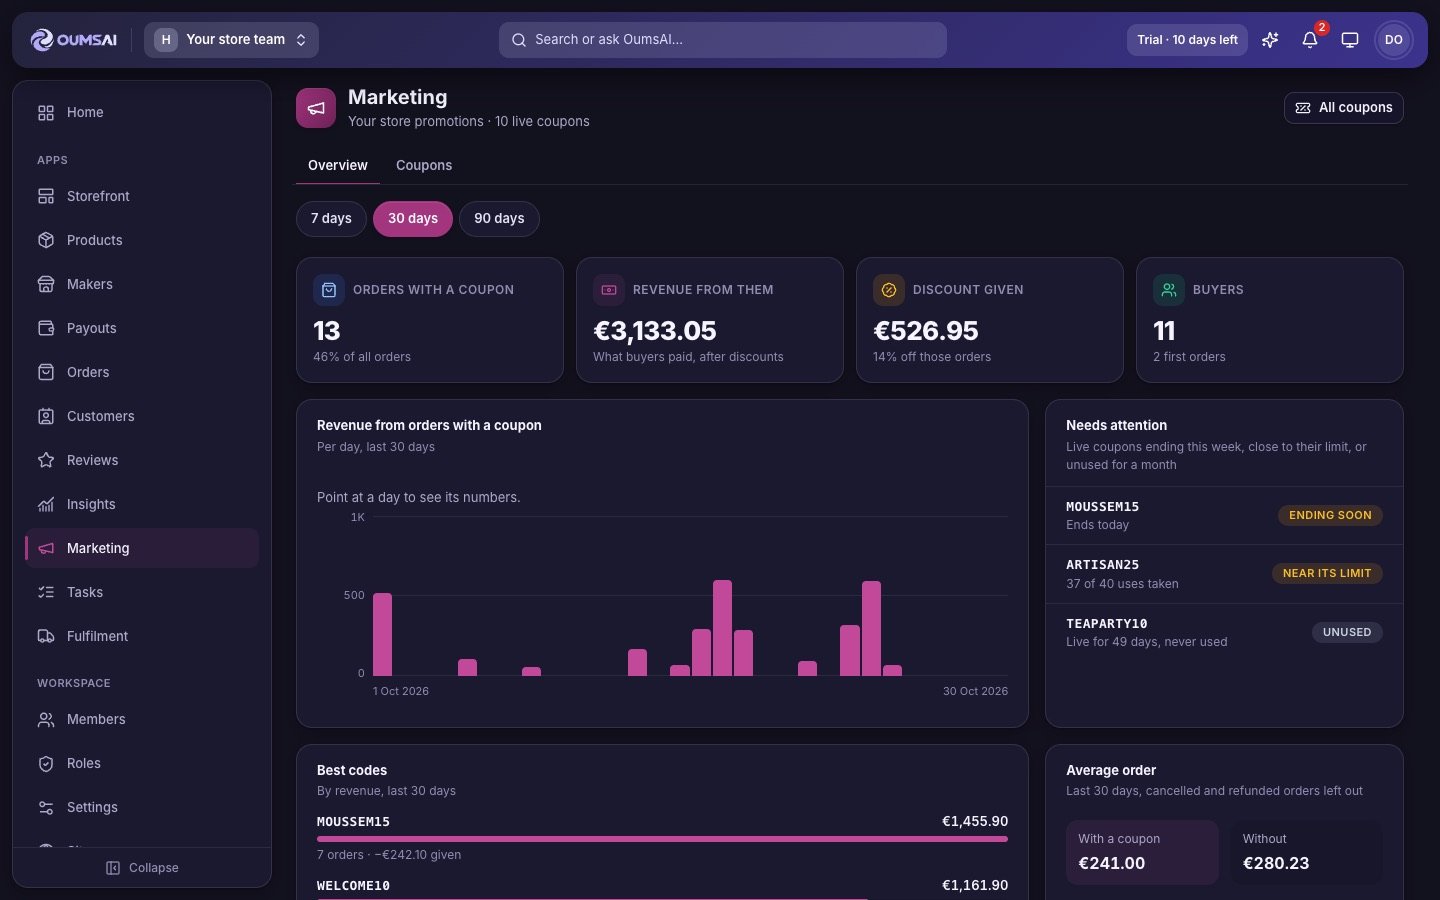1440x900 pixels.
Task: Select the 7 days range
Action: (x=331, y=219)
